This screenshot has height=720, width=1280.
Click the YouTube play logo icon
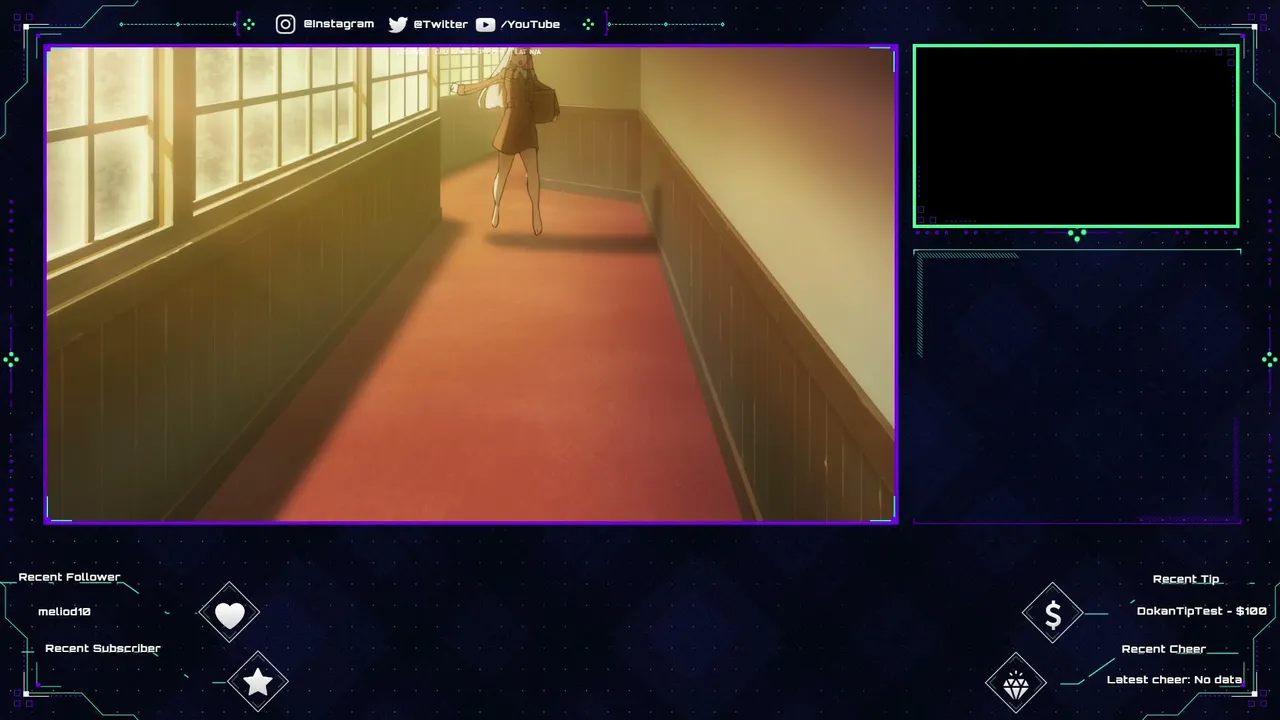485,24
